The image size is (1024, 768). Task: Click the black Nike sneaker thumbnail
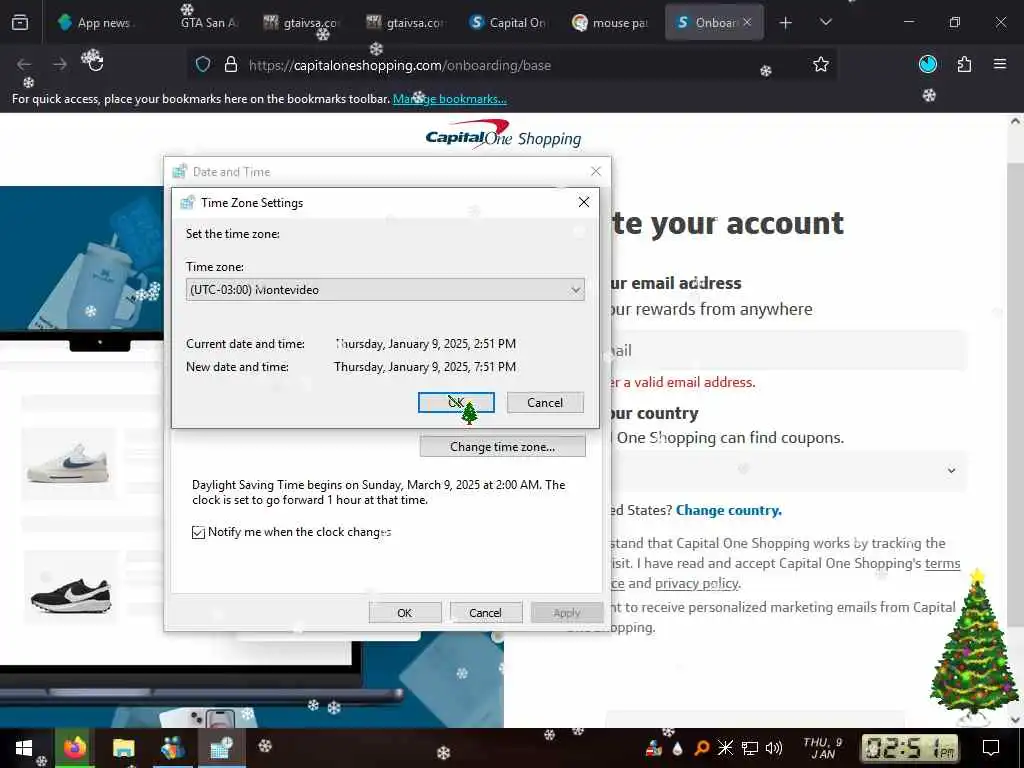pyautogui.click(x=71, y=586)
